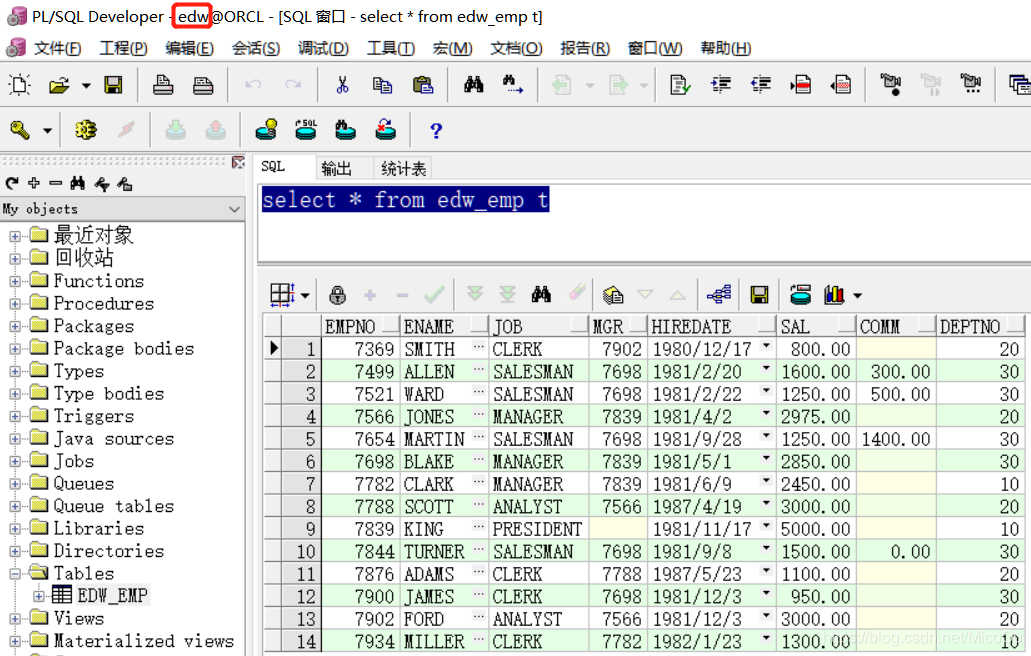
Task: Switch to the 输出 tab
Action: pos(336,169)
